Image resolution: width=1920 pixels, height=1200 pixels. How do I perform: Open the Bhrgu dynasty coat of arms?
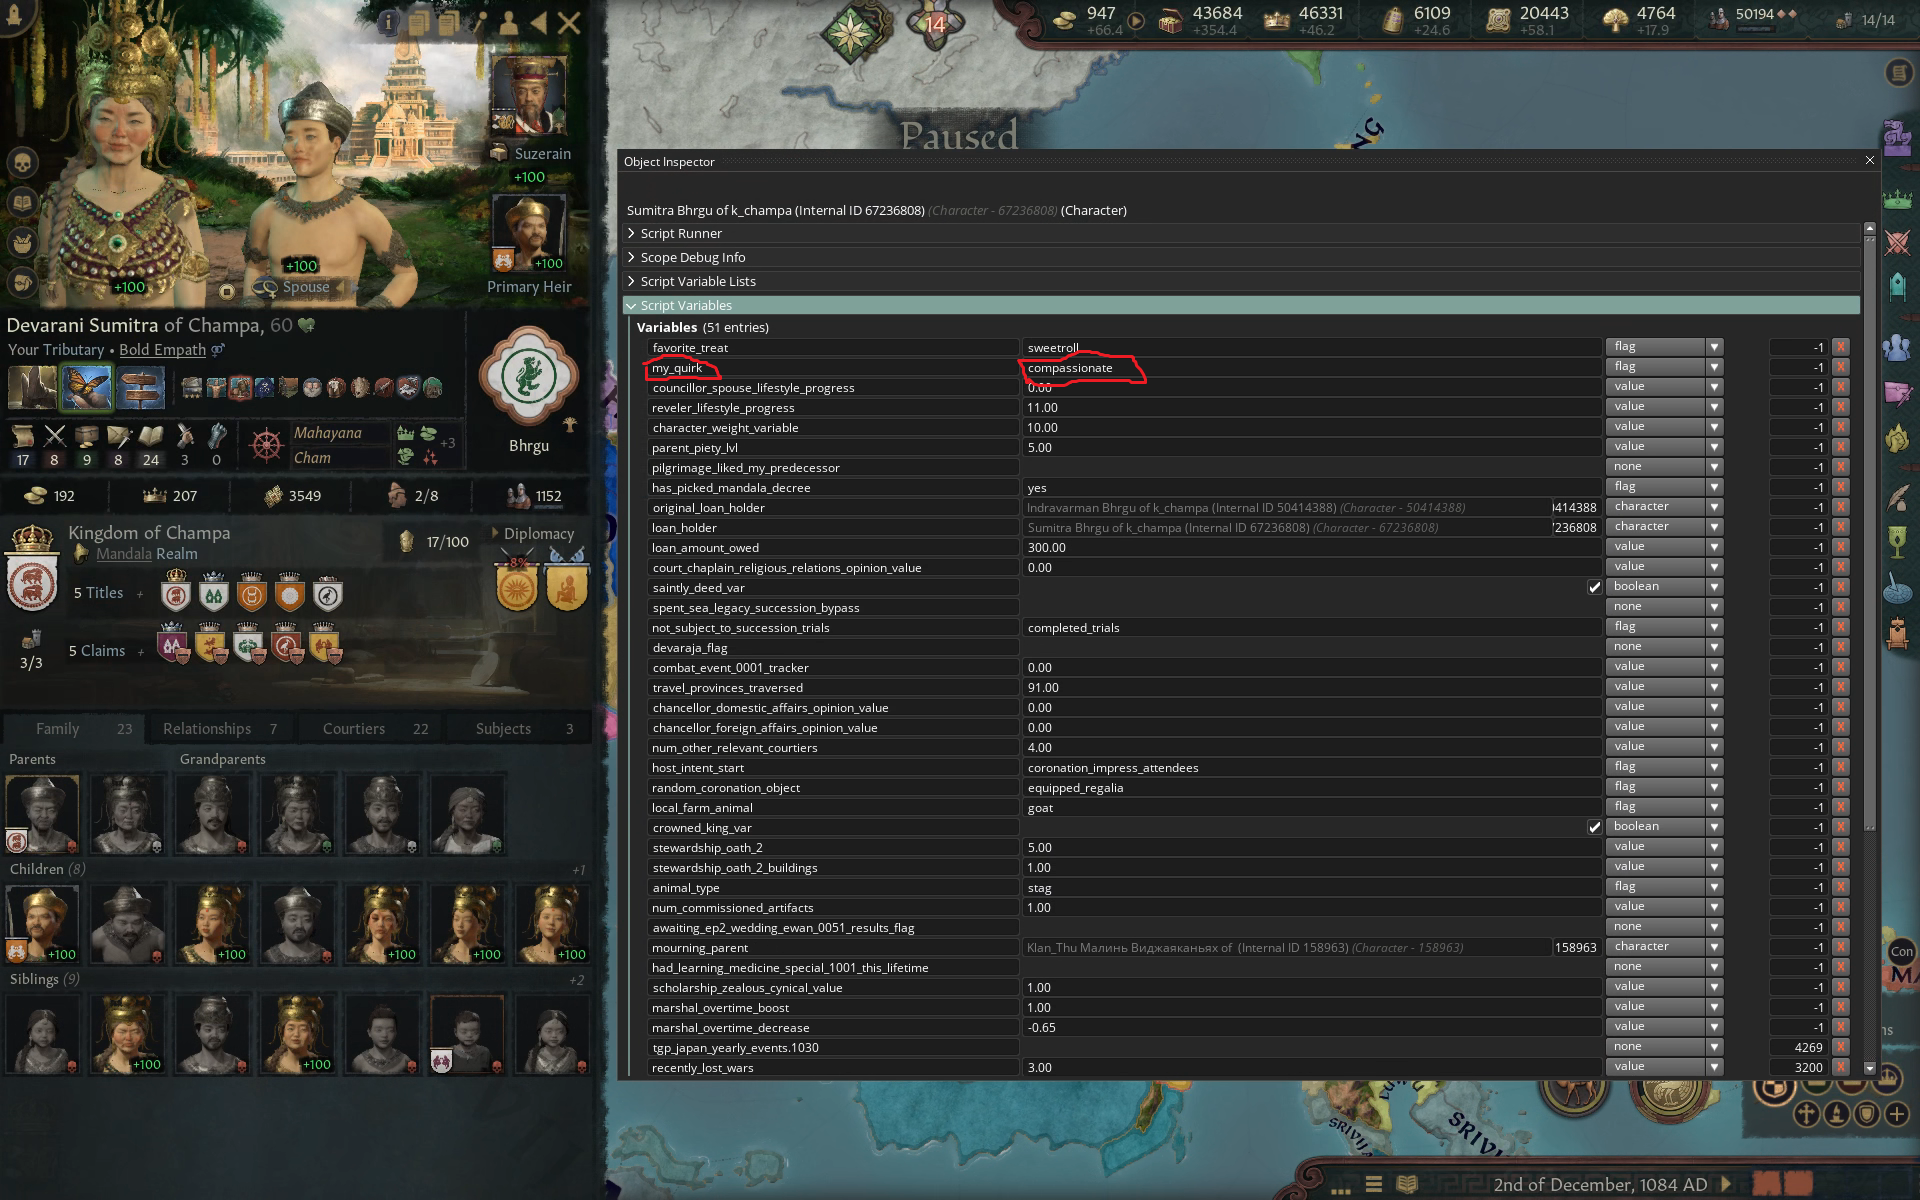tap(528, 378)
